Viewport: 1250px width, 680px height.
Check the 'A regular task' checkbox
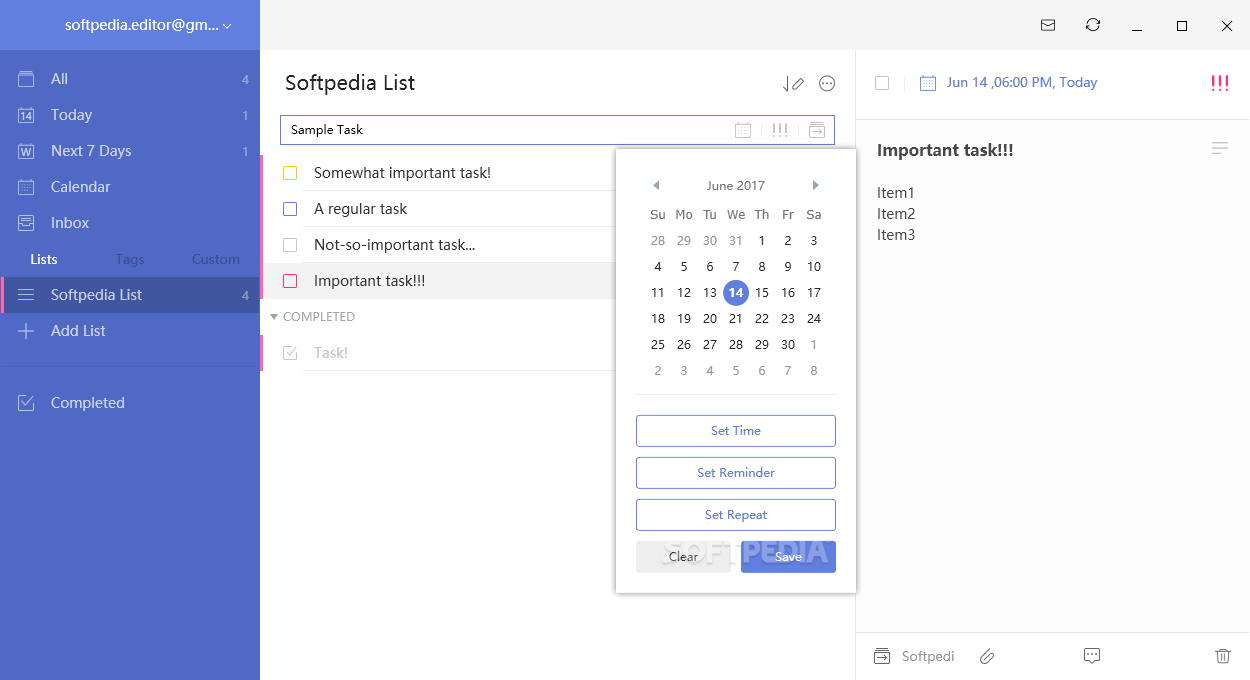click(x=290, y=209)
